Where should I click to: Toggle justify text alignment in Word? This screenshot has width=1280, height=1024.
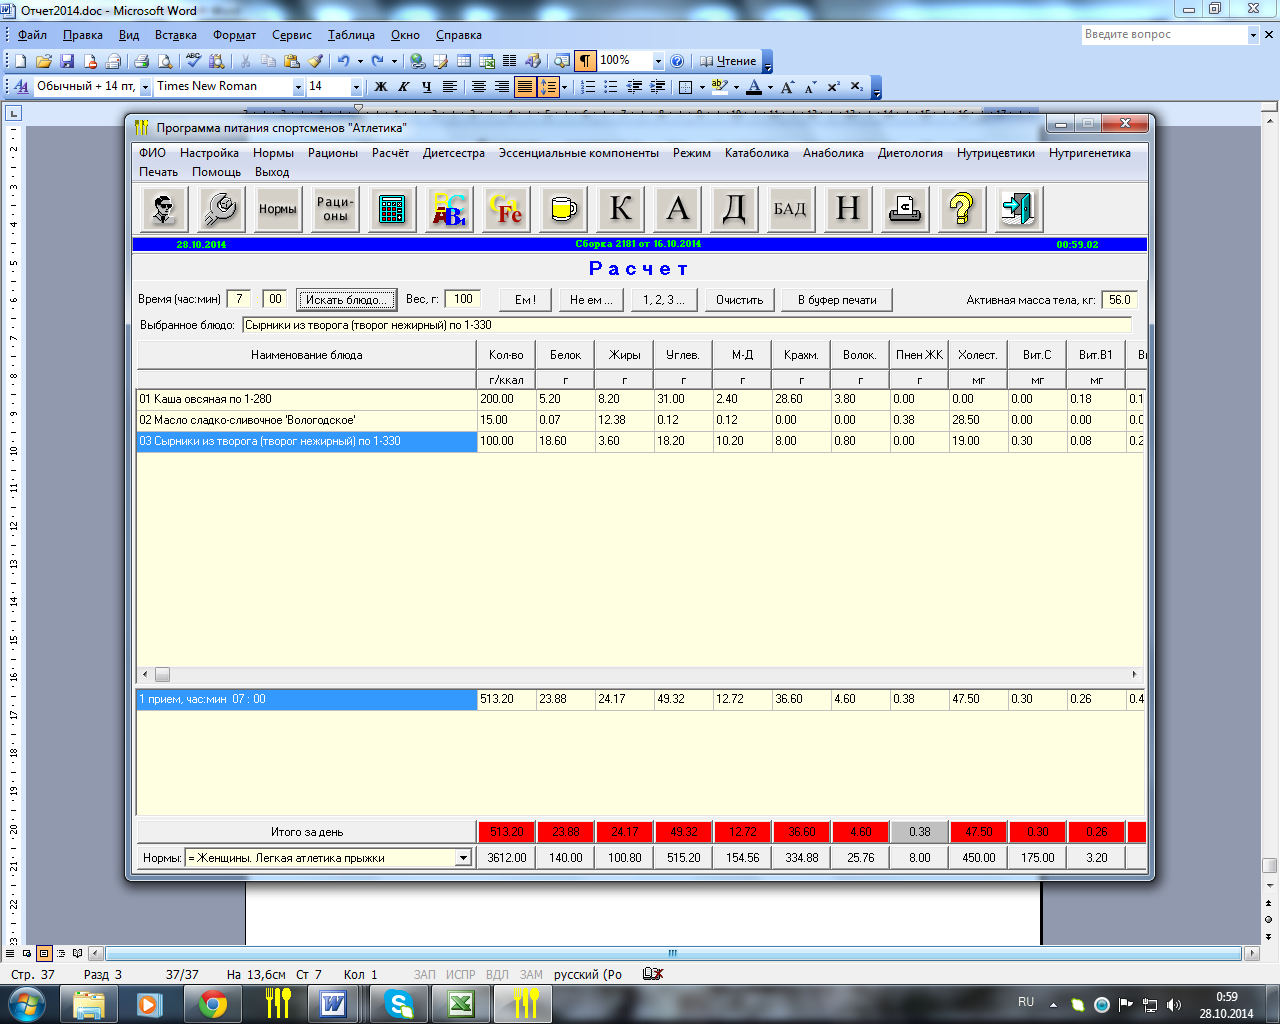(524, 87)
